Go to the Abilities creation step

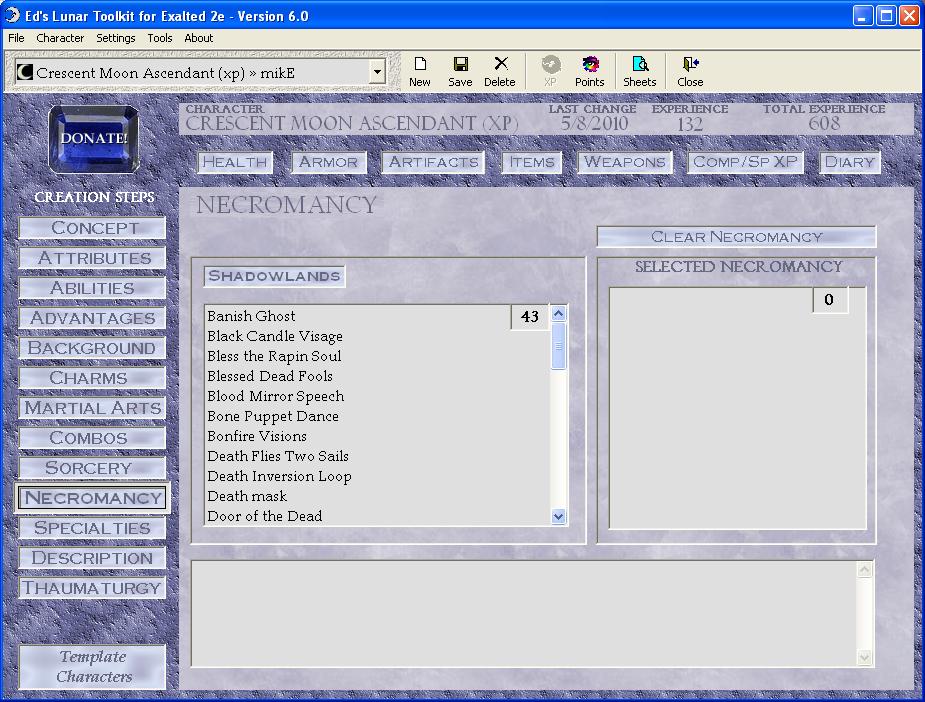[x=93, y=288]
